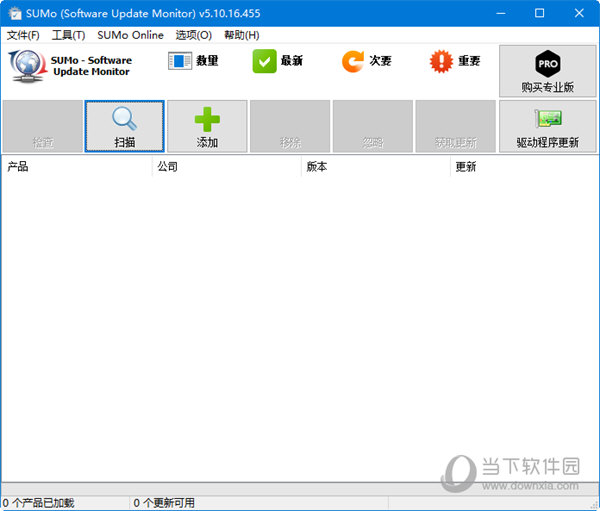The height and width of the screenshot is (511, 600).
Task: Sort list by 公司 column header
Action: tap(227, 167)
